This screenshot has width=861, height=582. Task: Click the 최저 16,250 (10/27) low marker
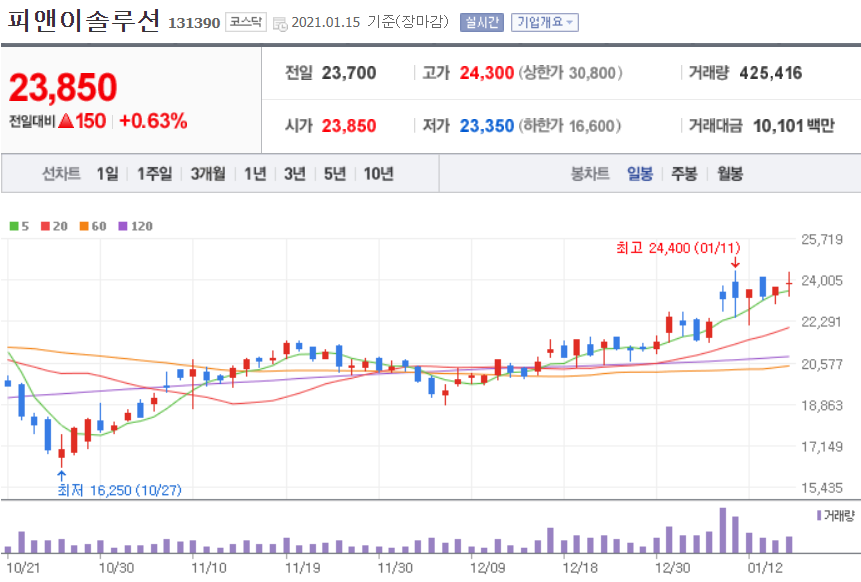coord(119,490)
